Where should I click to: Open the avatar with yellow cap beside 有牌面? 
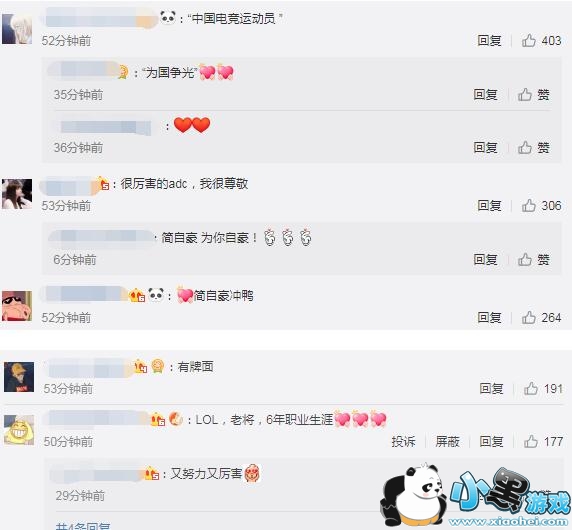(x=19, y=377)
